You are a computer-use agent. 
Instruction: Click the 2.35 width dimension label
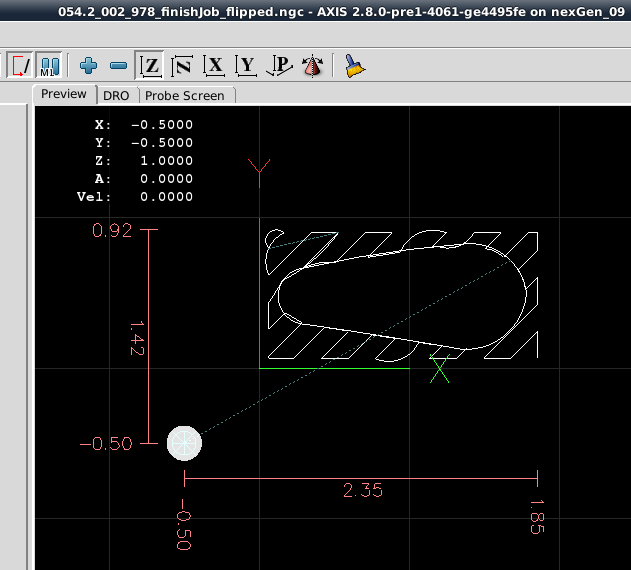362,490
